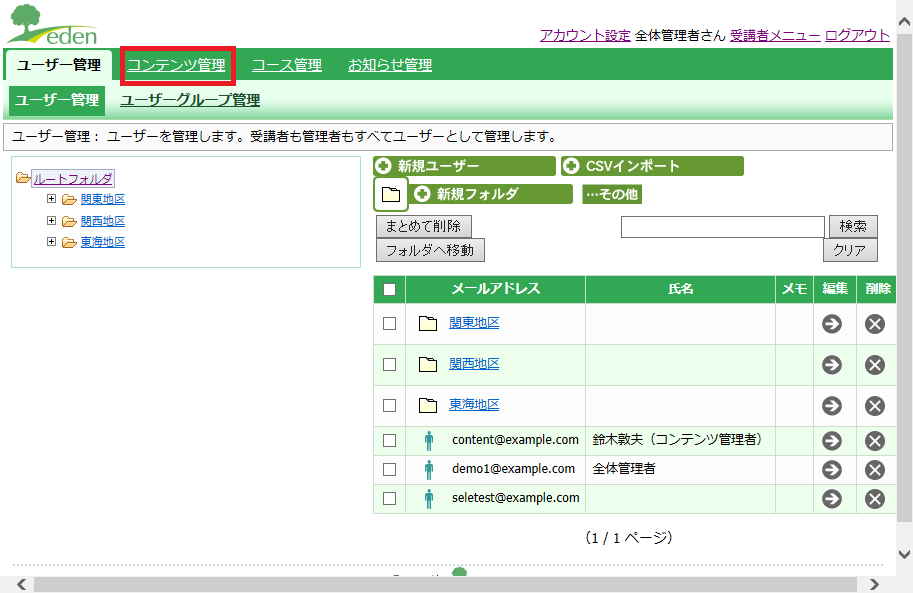Image resolution: width=913 pixels, height=593 pixels.
Task: Edit user content@example.com via arrow icon
Action: (831, 440)
